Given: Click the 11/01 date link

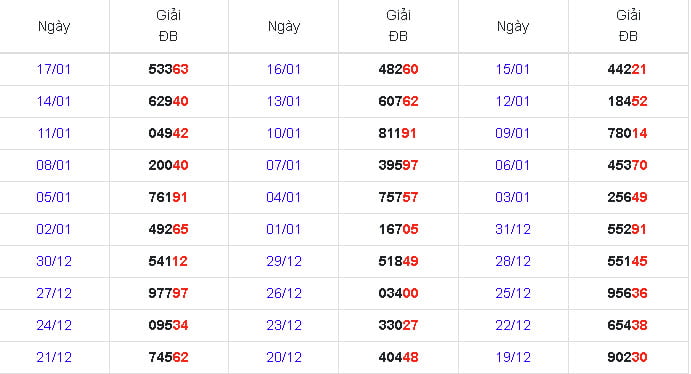Looking at the screenshot, I should pos(54,133).
